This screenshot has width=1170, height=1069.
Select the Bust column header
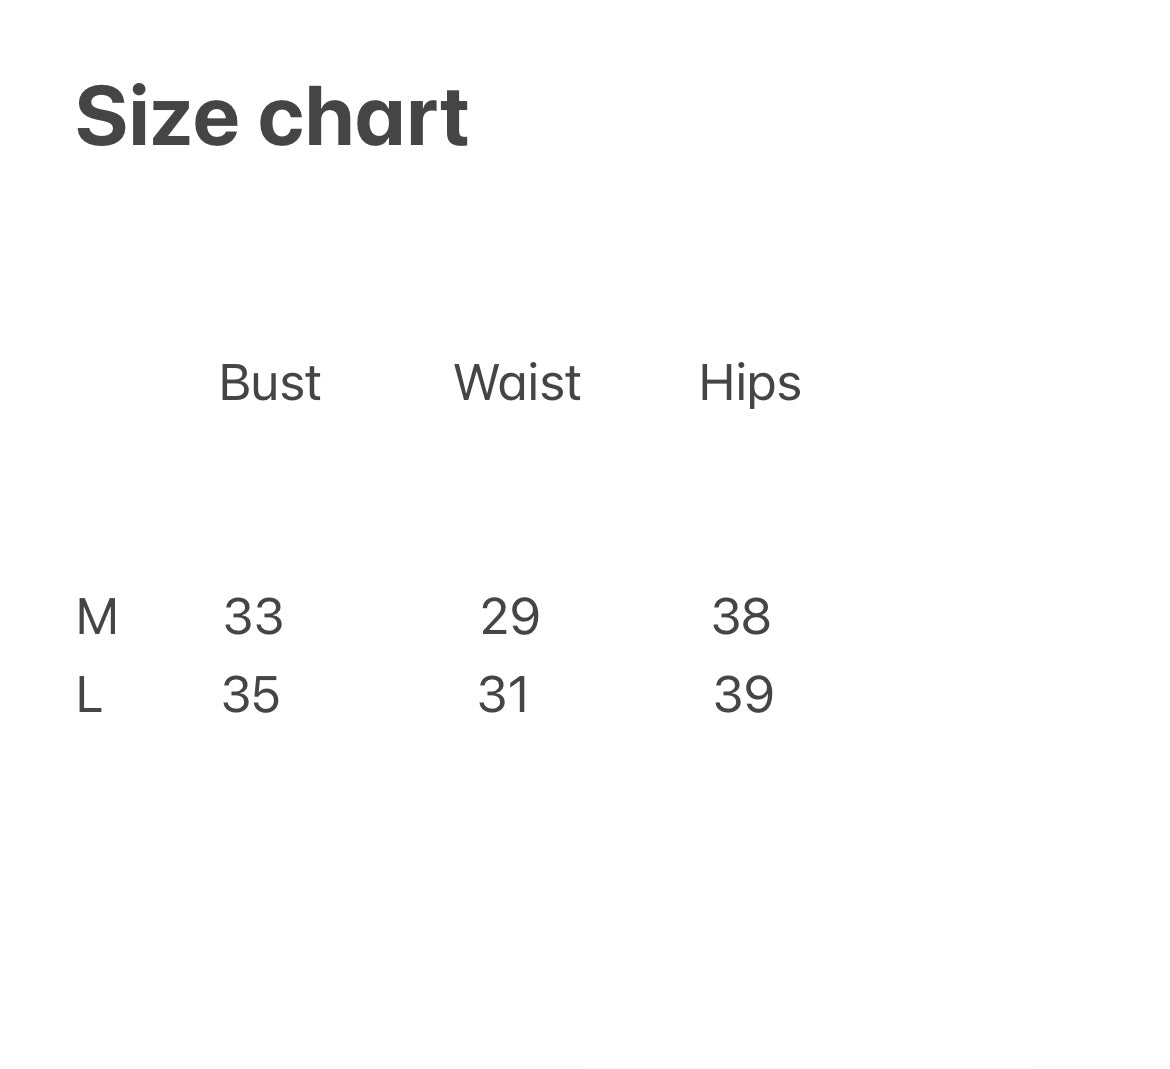[270, 382]
